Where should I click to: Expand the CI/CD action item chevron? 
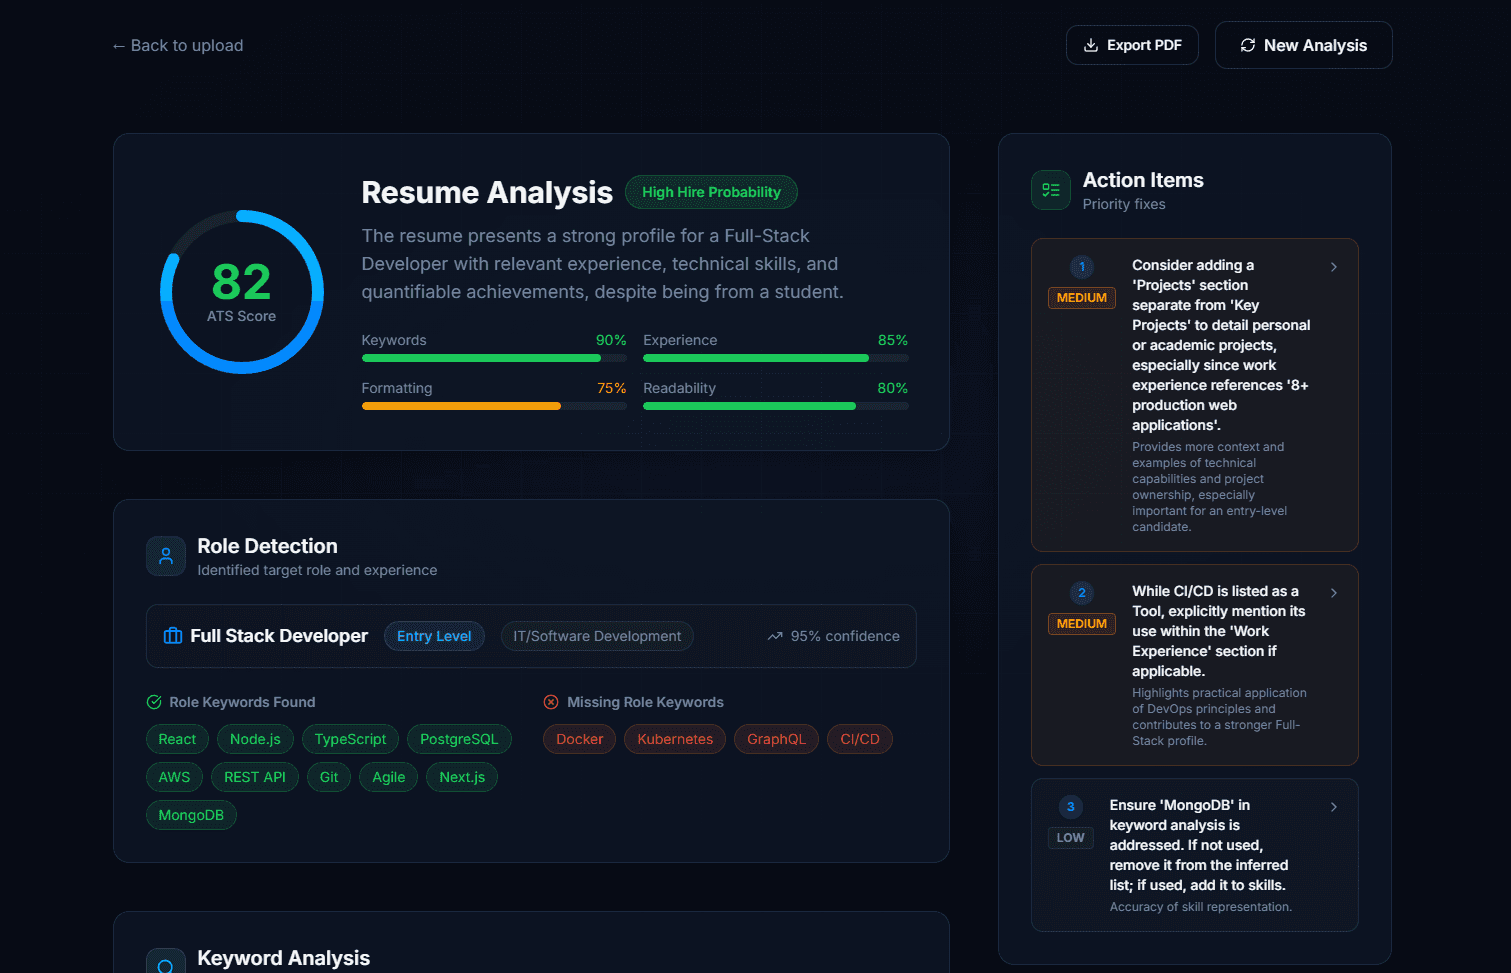point(1333,593)
